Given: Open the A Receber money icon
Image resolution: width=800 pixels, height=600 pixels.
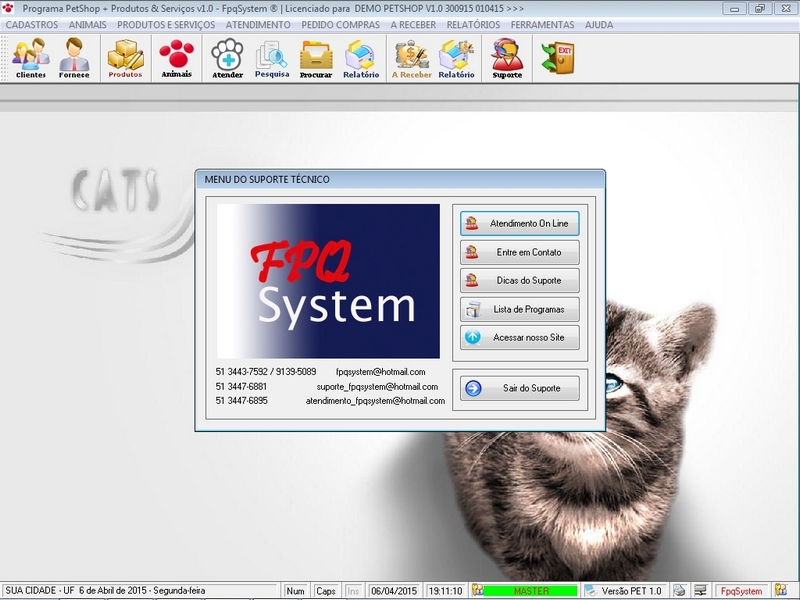Looking at the screenshot, I should click(x=411, y=58).
